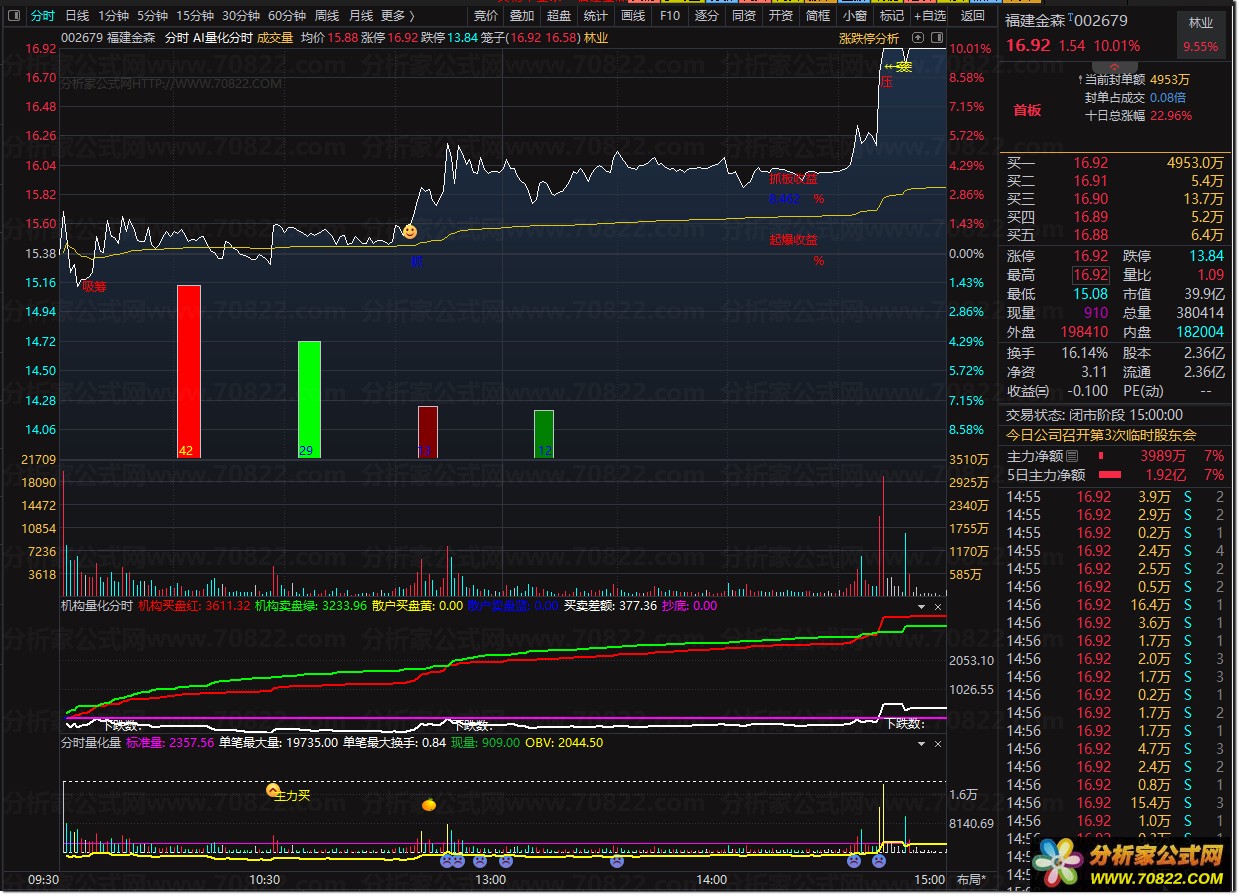The image size is (1240, 895).
Task: Switch to the 日线 chart tab
Action: [77, 15]
